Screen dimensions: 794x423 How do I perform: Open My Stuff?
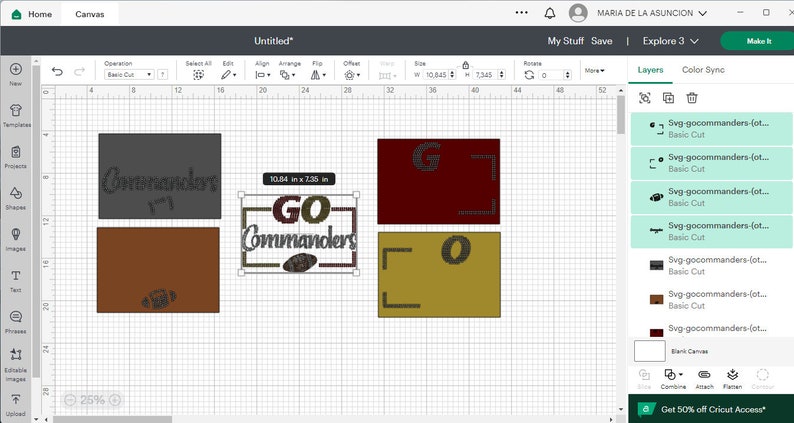pyautogui.click(x=566, y=41)
